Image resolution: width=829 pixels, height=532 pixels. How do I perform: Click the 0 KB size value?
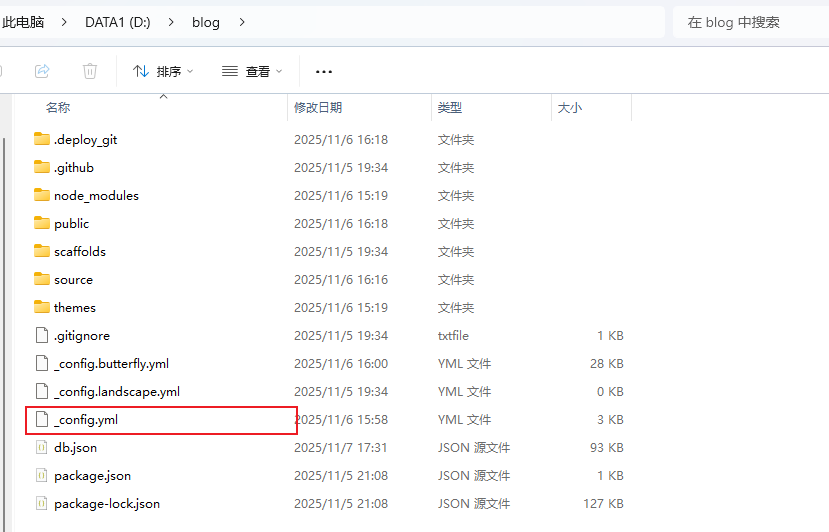click(x=610, y=392)
